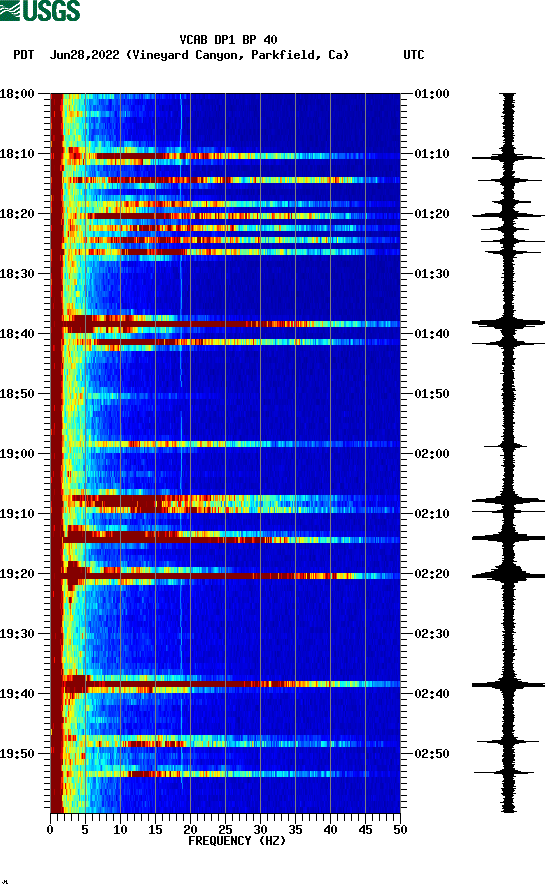
Task: Click the 'PDT' timezone label
Action: [x=24, y=55]
